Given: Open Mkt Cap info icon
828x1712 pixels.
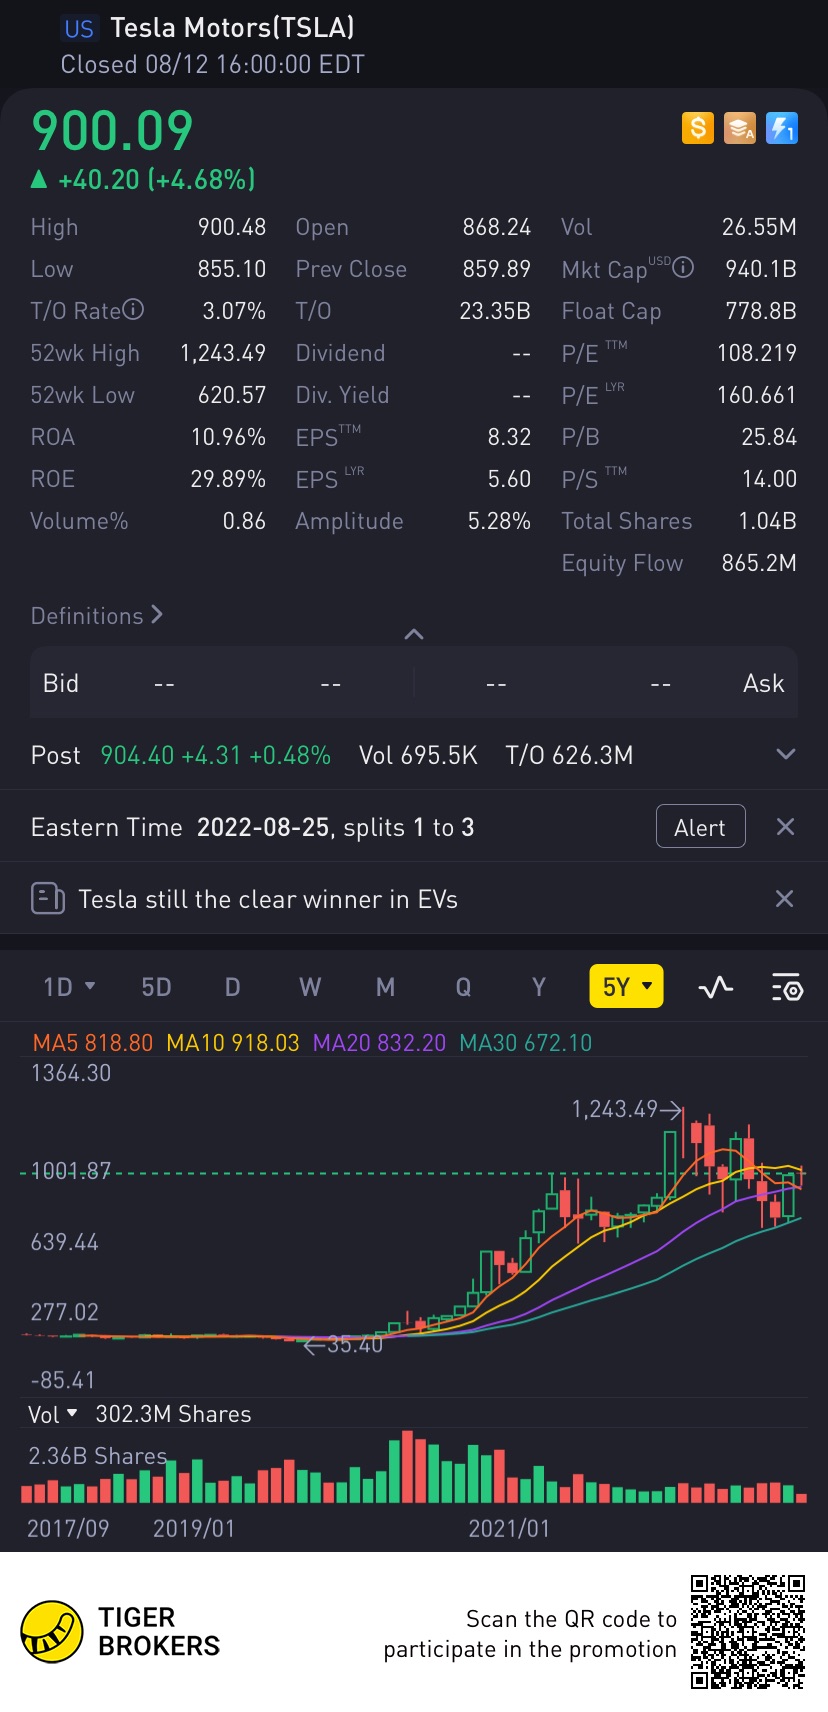Looking at the screenshot, I should (683, 267).
